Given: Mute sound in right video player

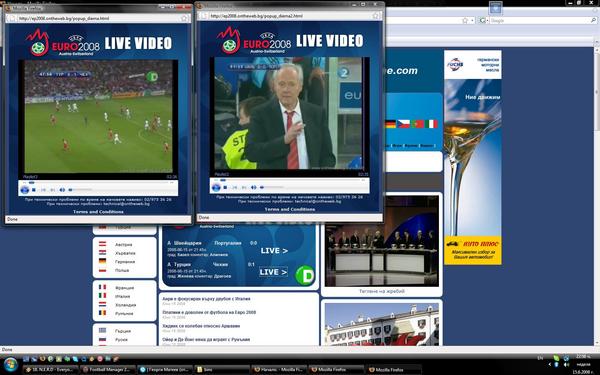Looking at the screenshot, I should (x=253, y=188).
